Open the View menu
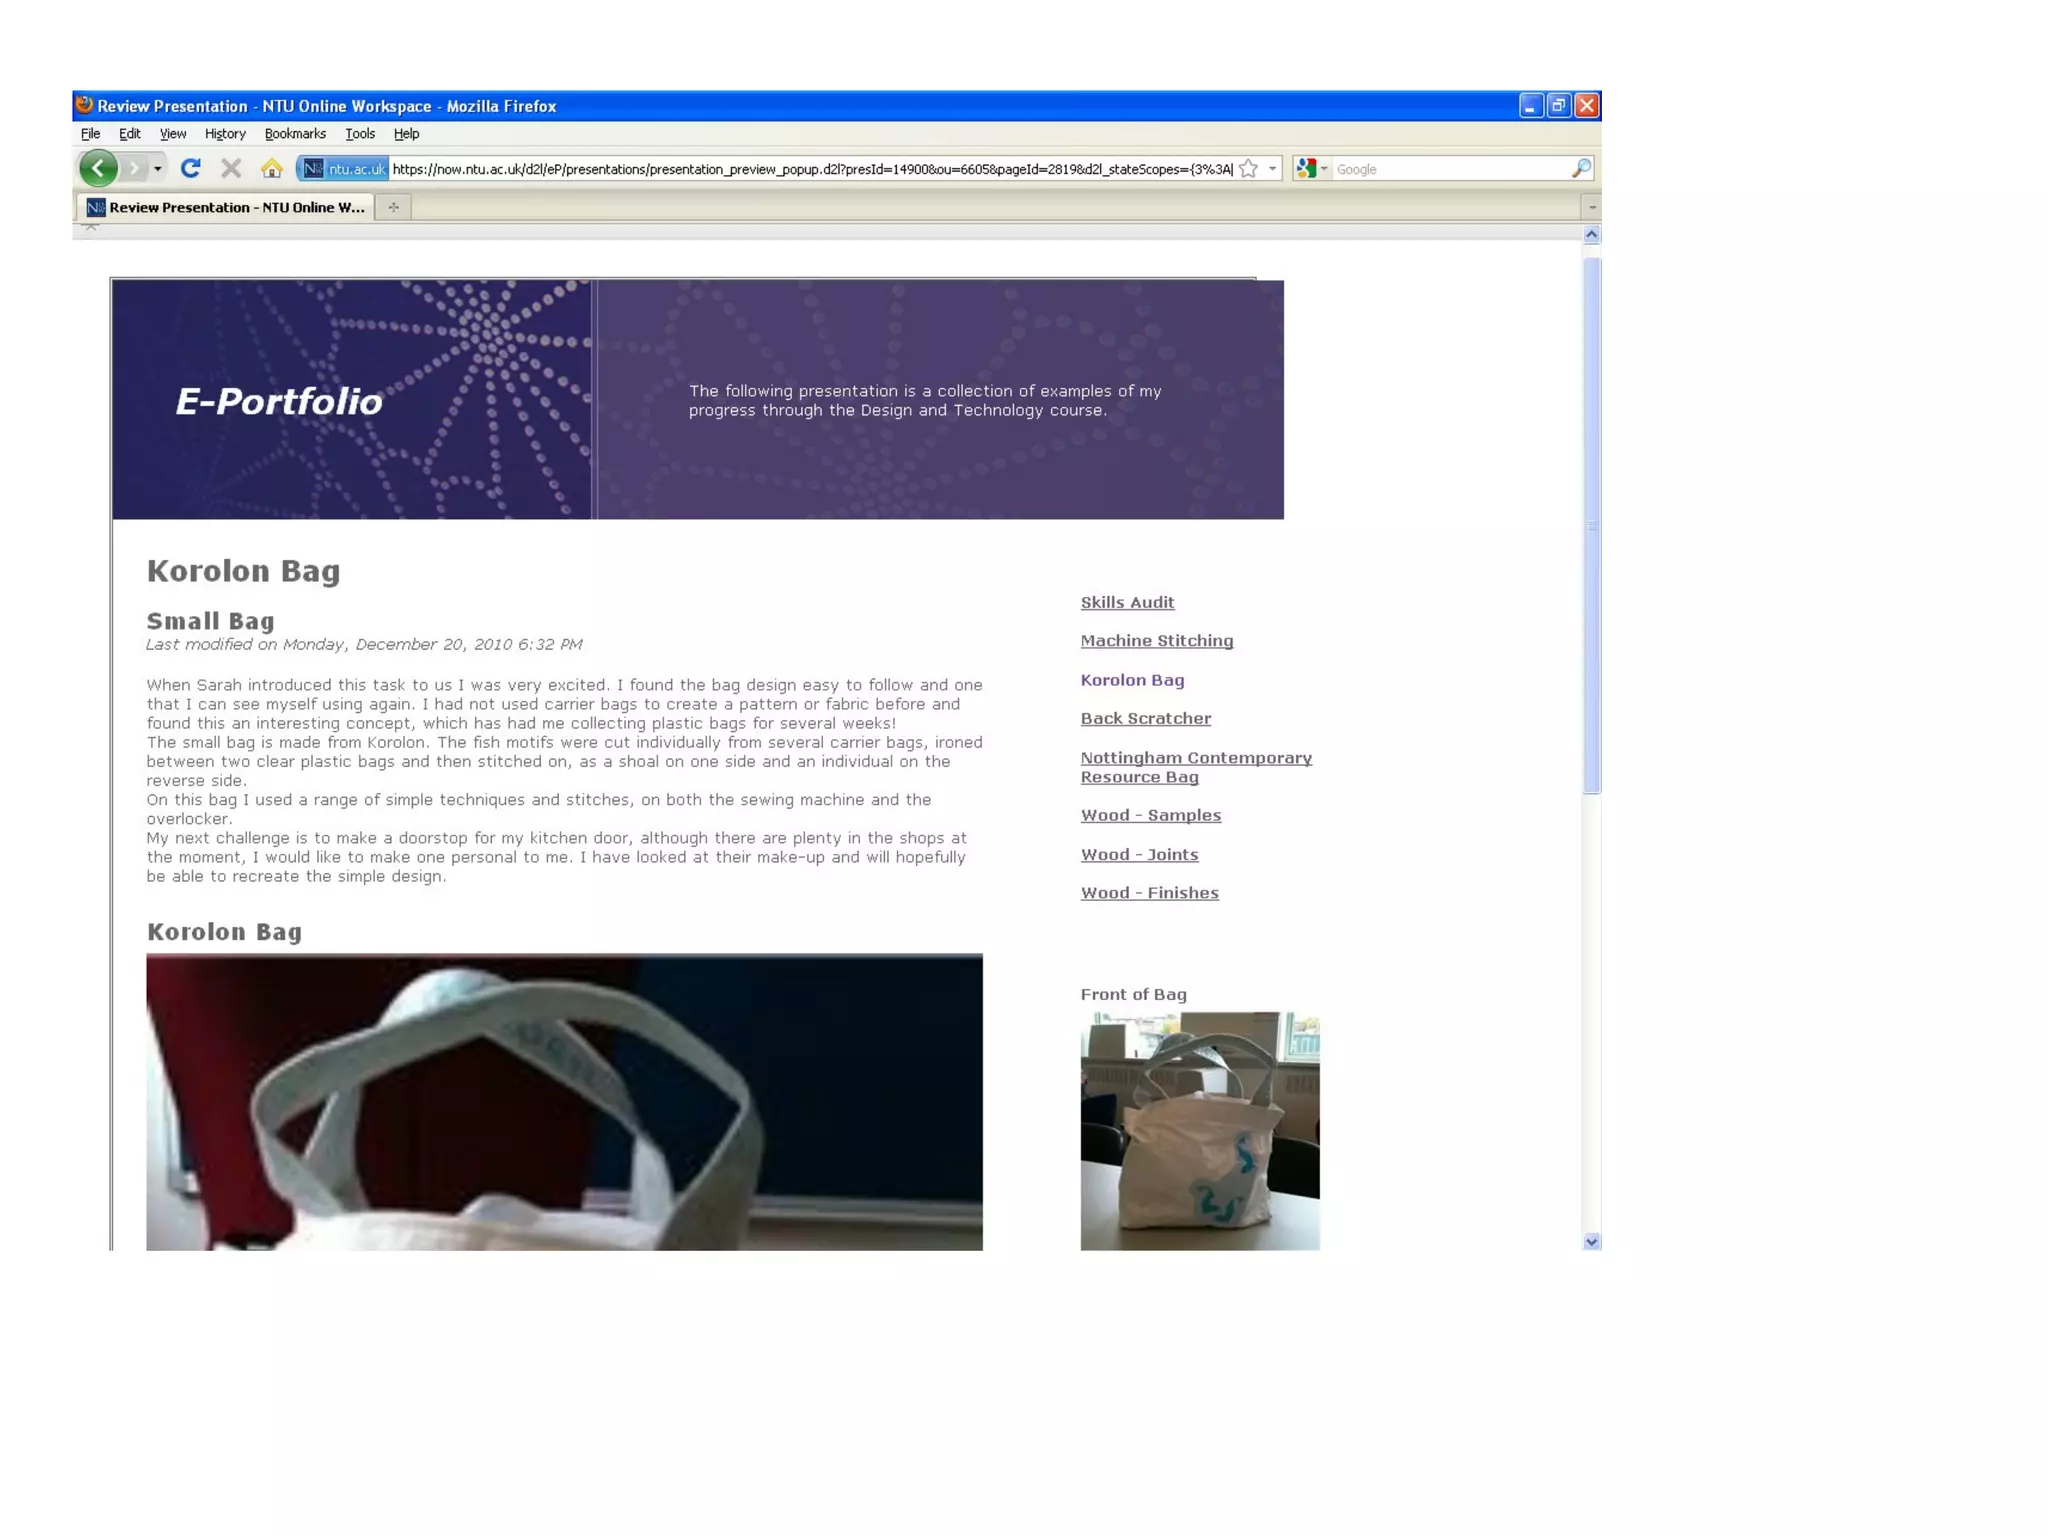Screen dimensions: 2048x1536 (x=173, y=133)
